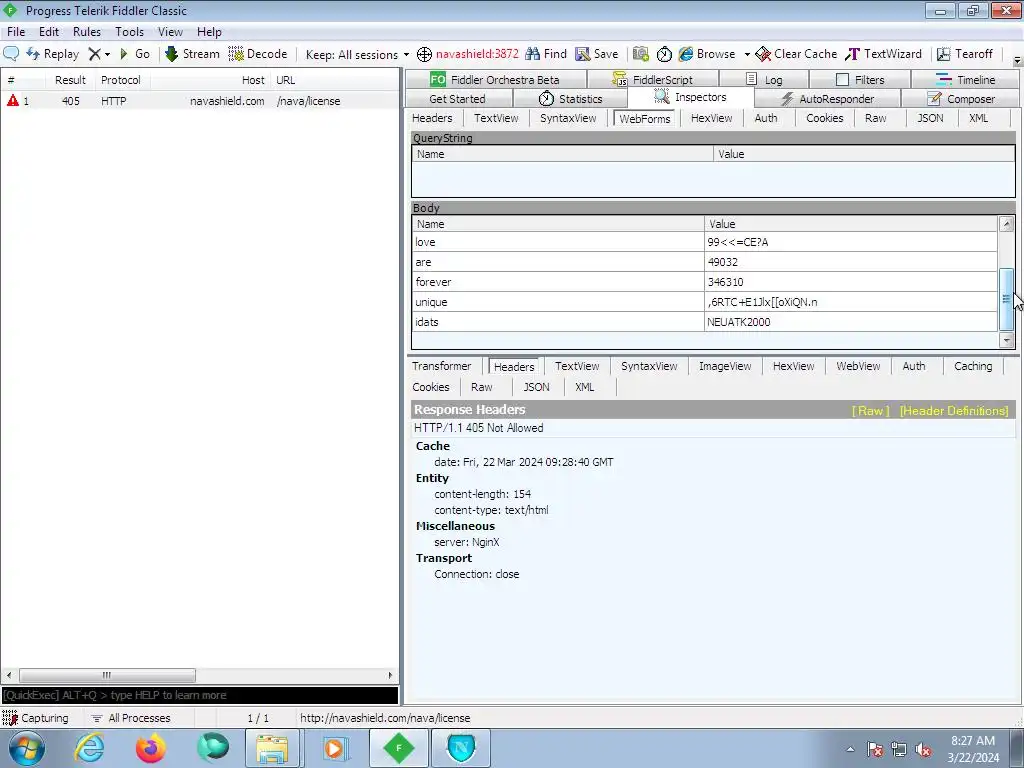The image size is (1024, 768).
Task: Click the Body list scroll up arrow
Action: 1006,224
